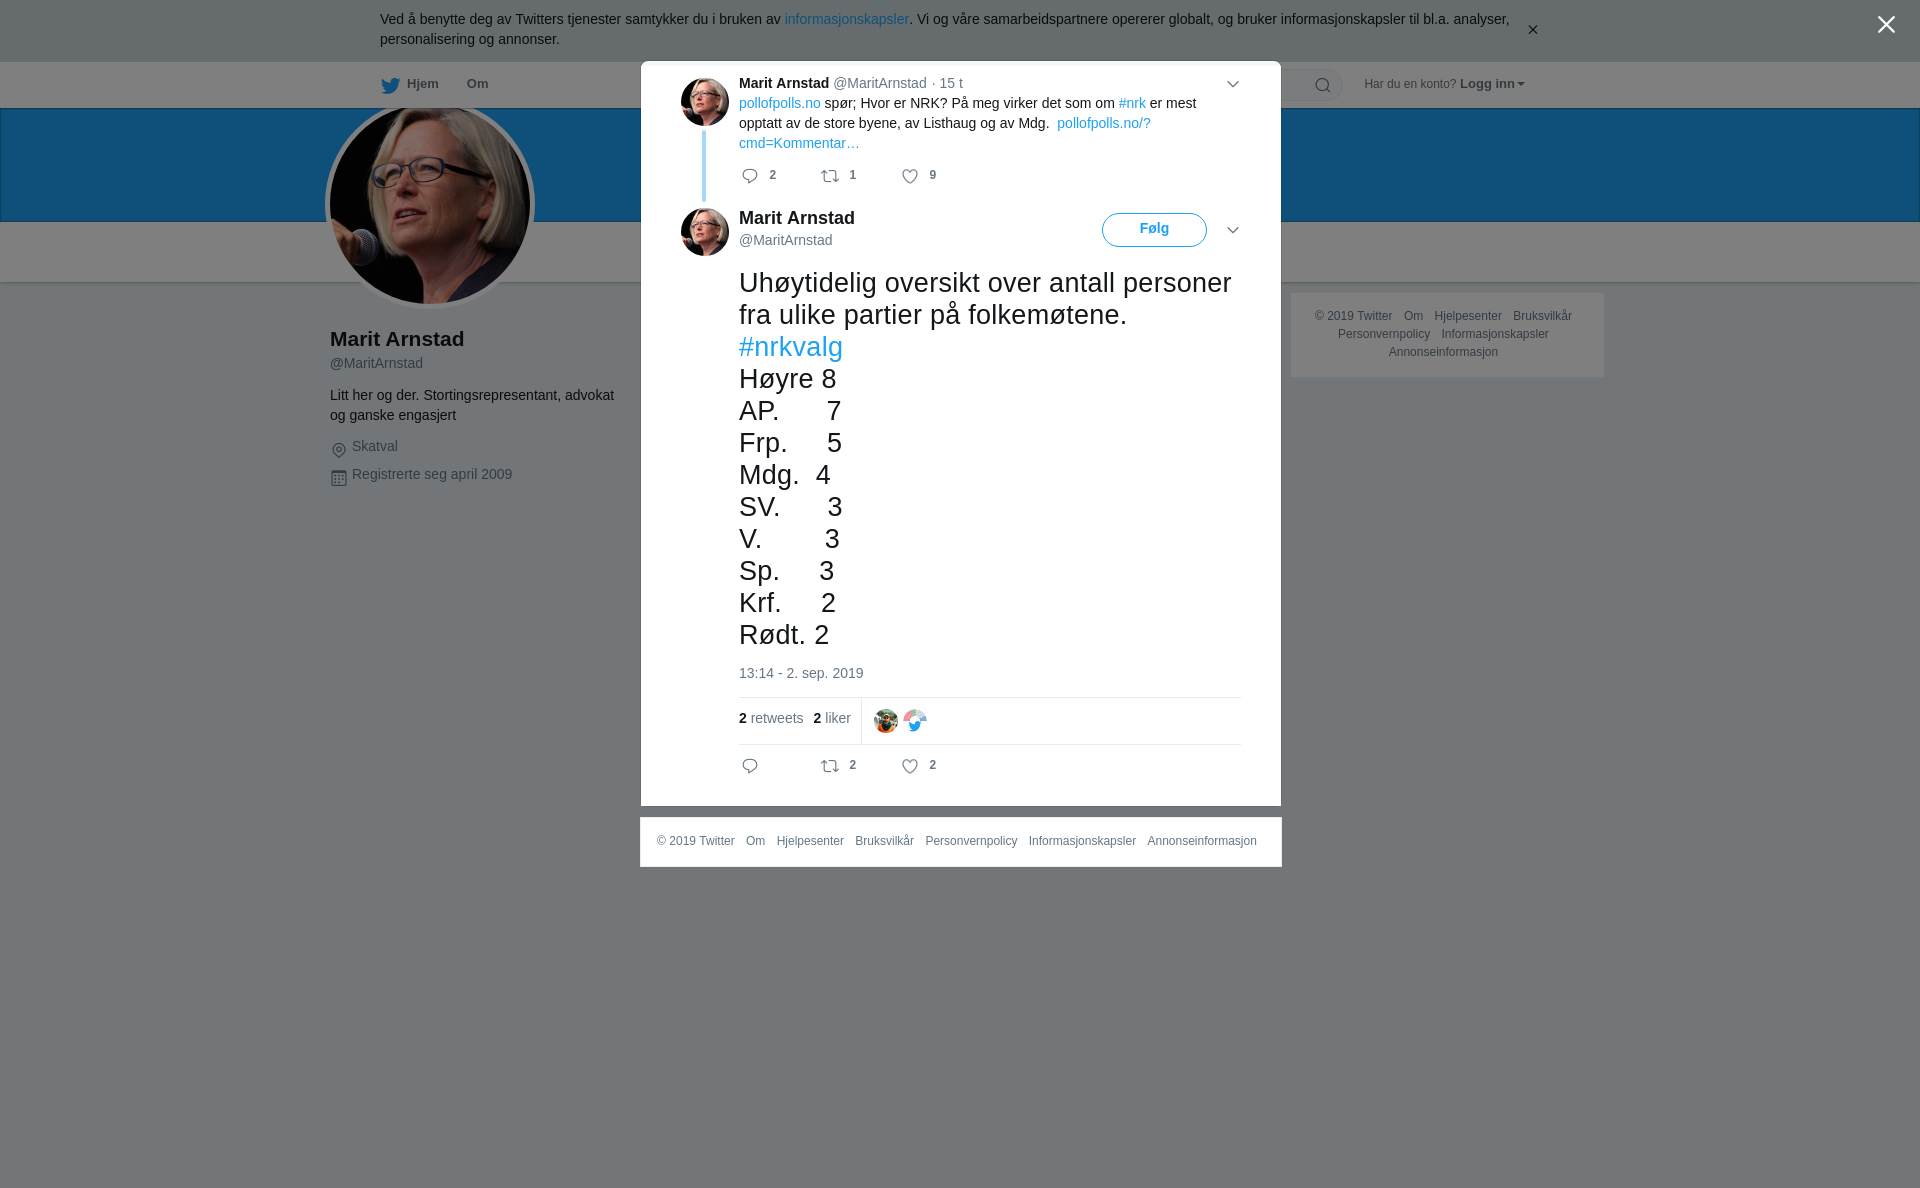The image size is (1920, 1188).
Task: Open the Om menu item in top bar
Action: pyautogui.click(x=477, y=84)
